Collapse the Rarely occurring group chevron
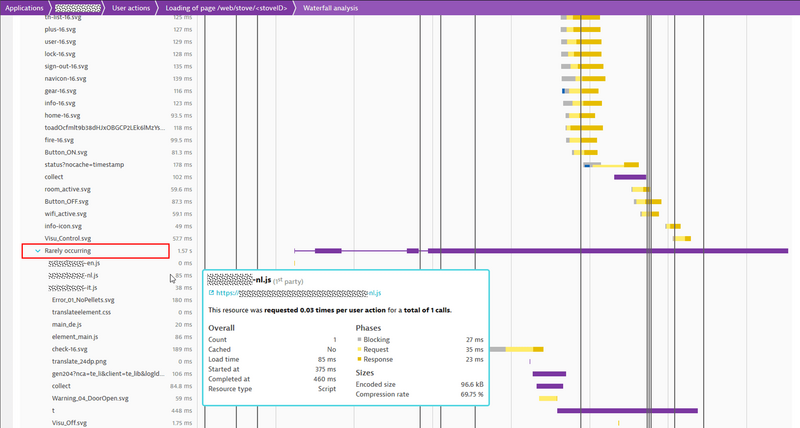The width and height of the screenshot is (800, 428). click(38, 251)
